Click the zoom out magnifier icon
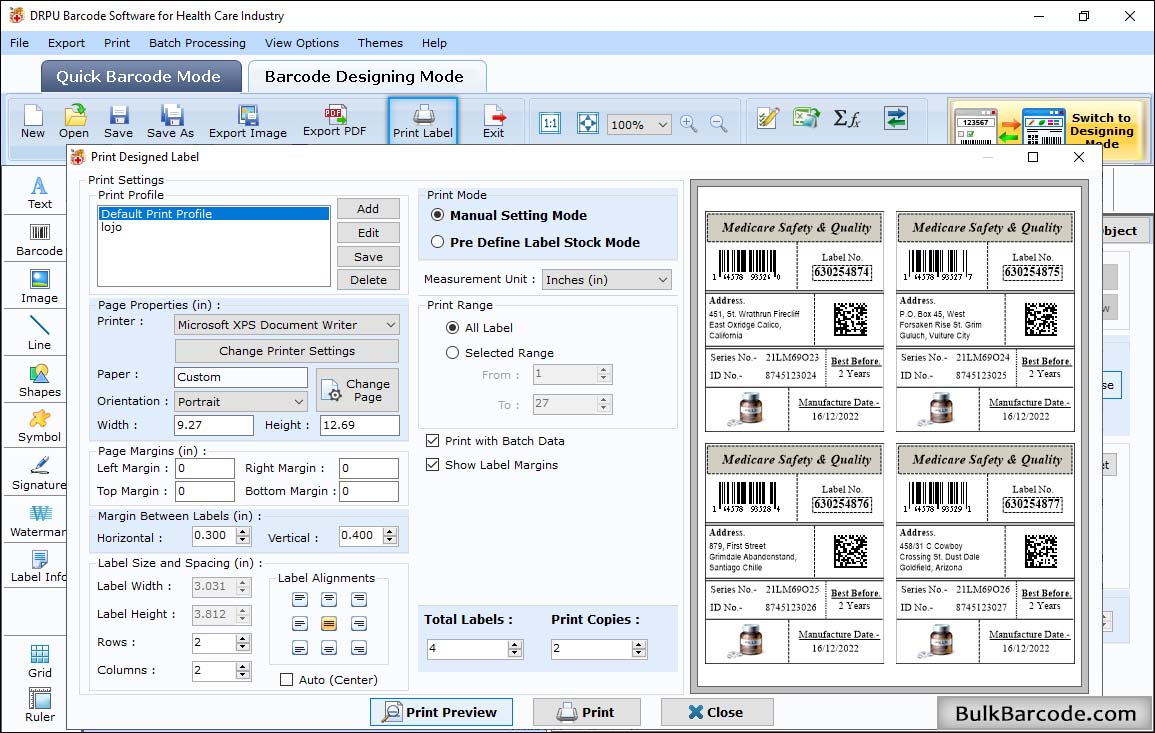1155x733 pixels. tap(718, 123)
